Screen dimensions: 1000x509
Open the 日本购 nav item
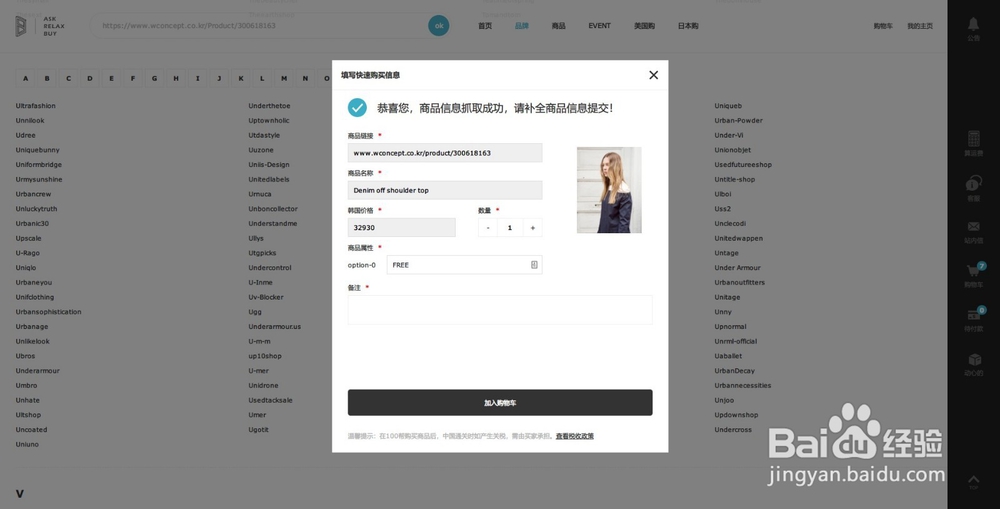688,26
